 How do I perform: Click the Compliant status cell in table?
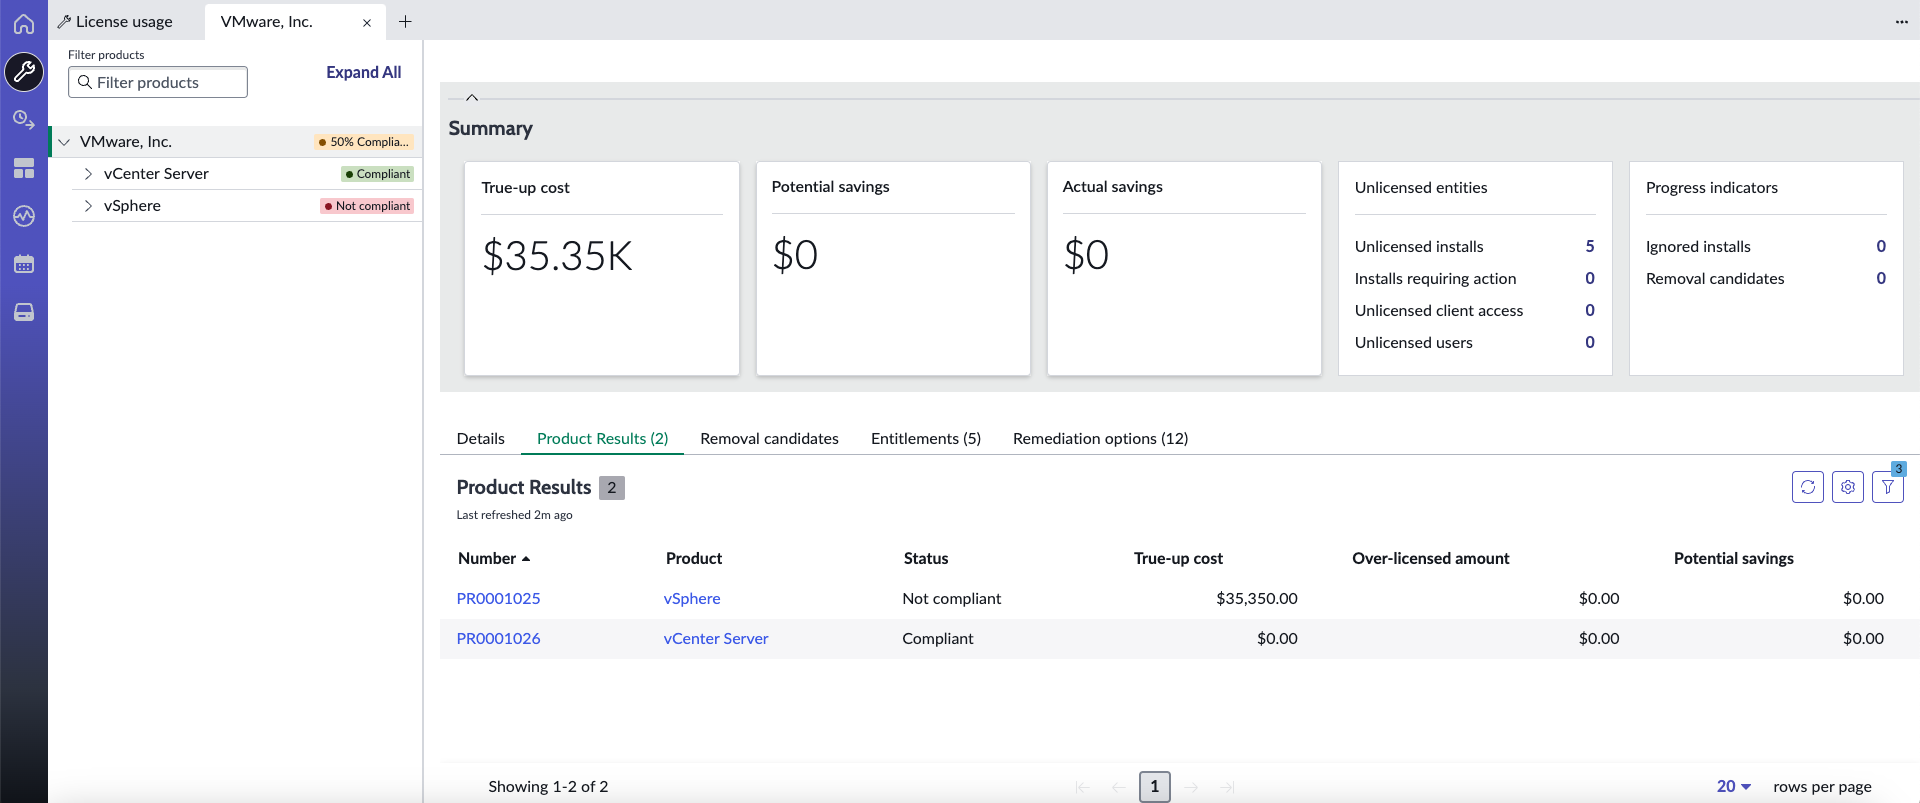pyautogui.click(x=938, y=638)
